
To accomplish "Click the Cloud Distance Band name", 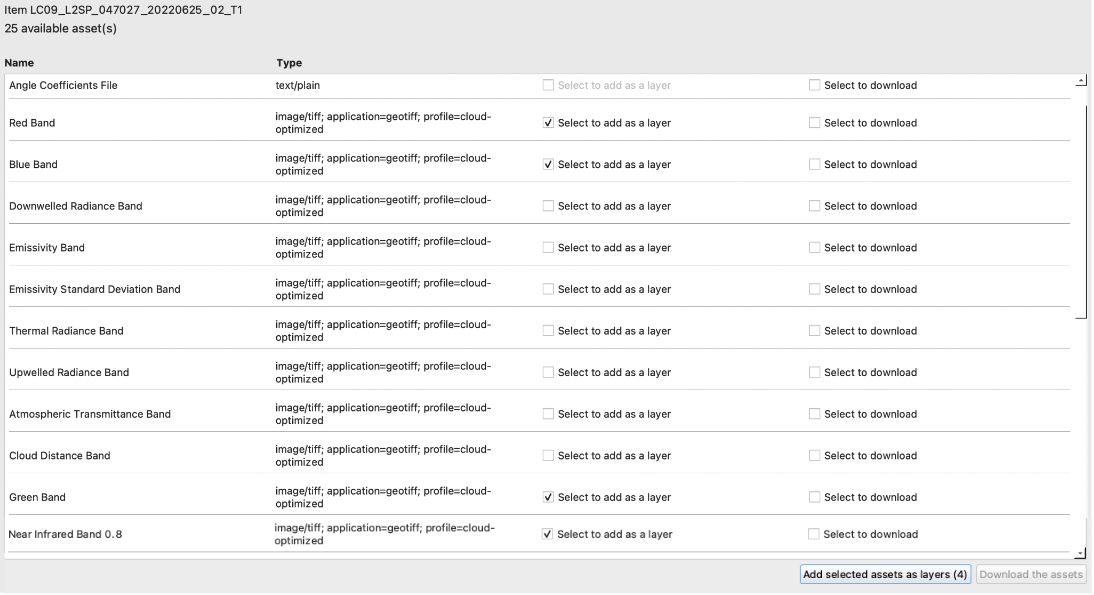I will pyautogui.click(x=60, y=456).
